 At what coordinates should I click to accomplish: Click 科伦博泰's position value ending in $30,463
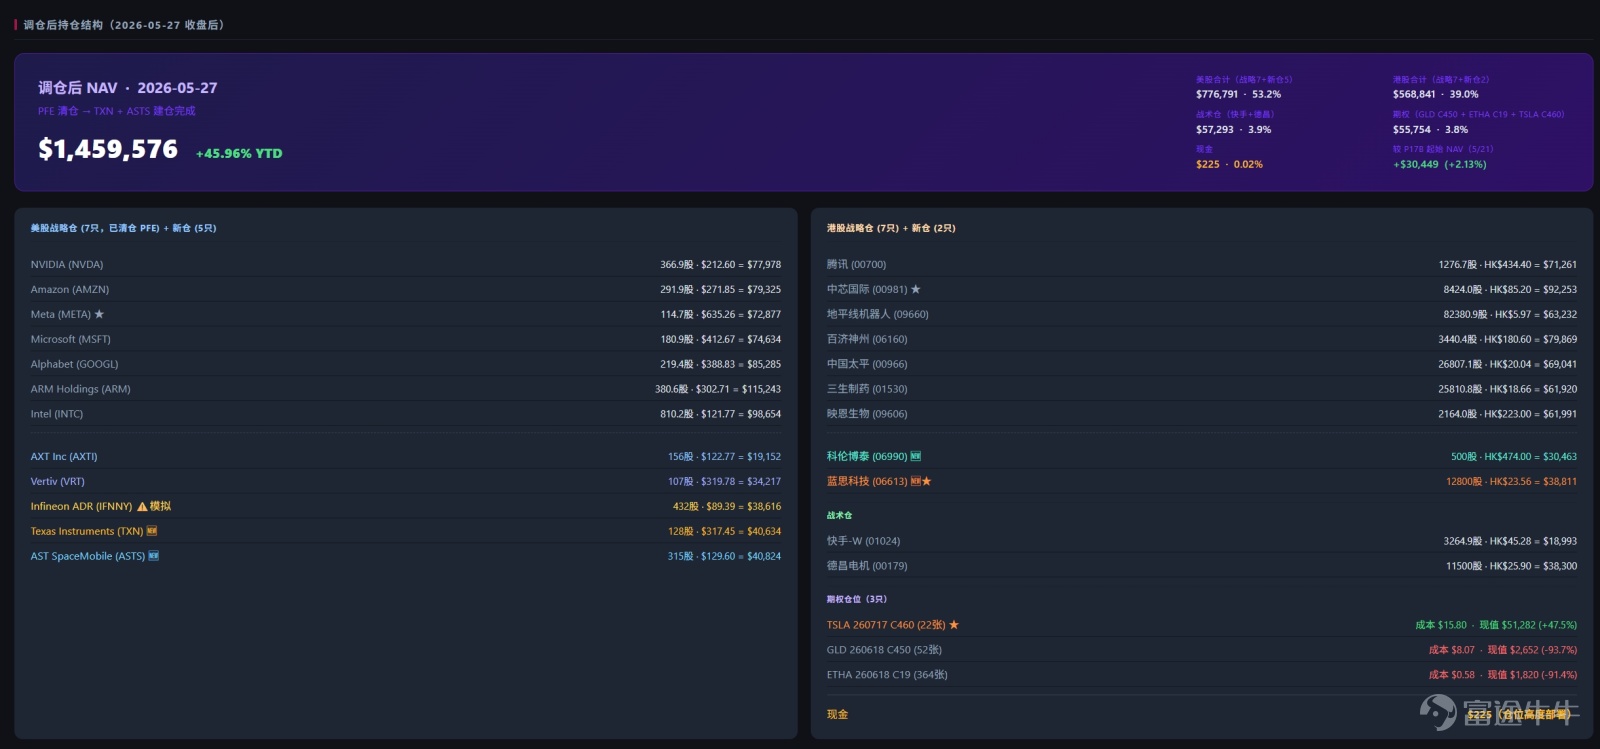(1514, 456)
